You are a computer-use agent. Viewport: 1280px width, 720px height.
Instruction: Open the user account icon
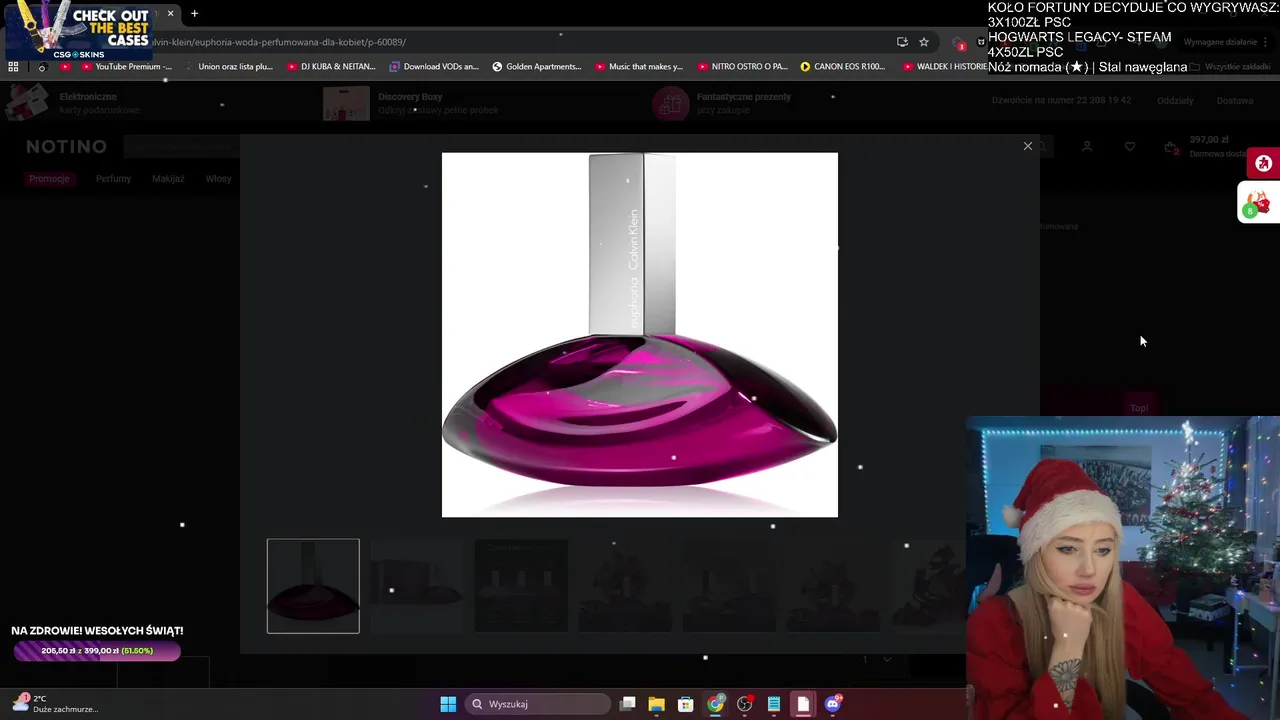(1087, 147)
